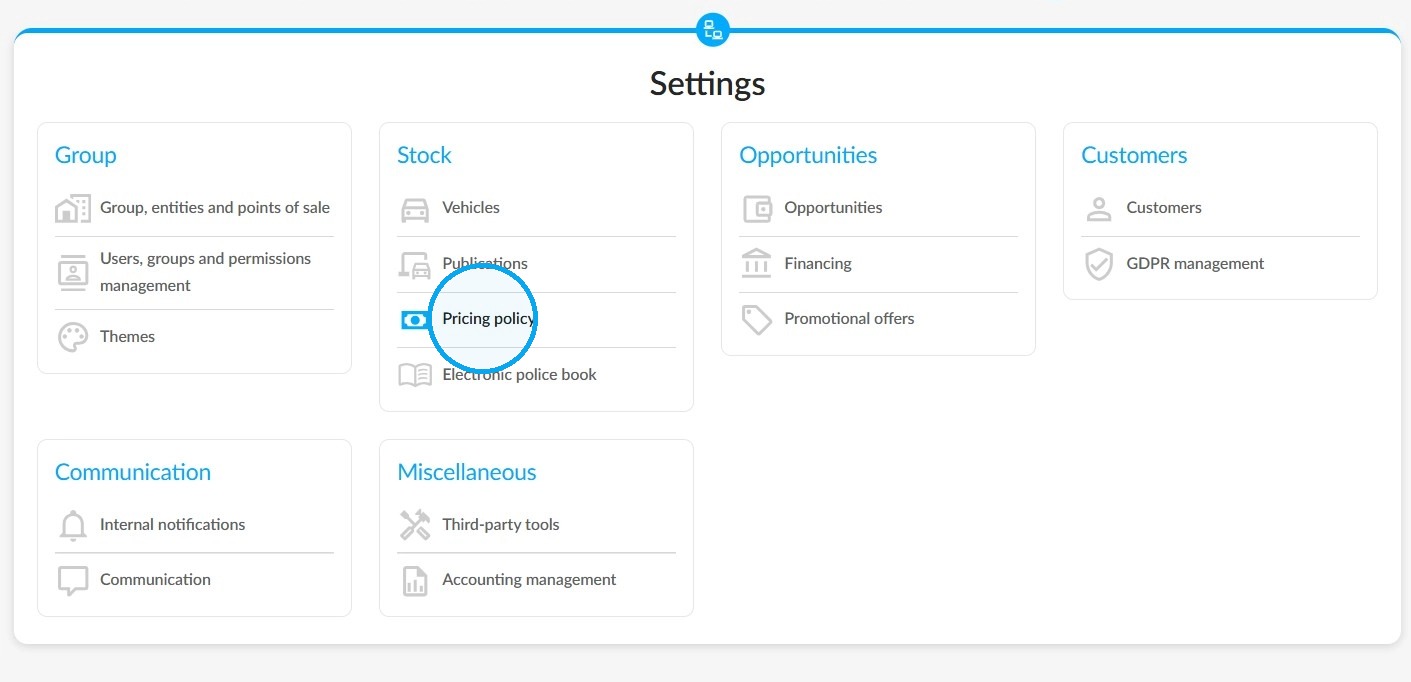Click the car icon next to Vehicles

(x=415, y=209)
